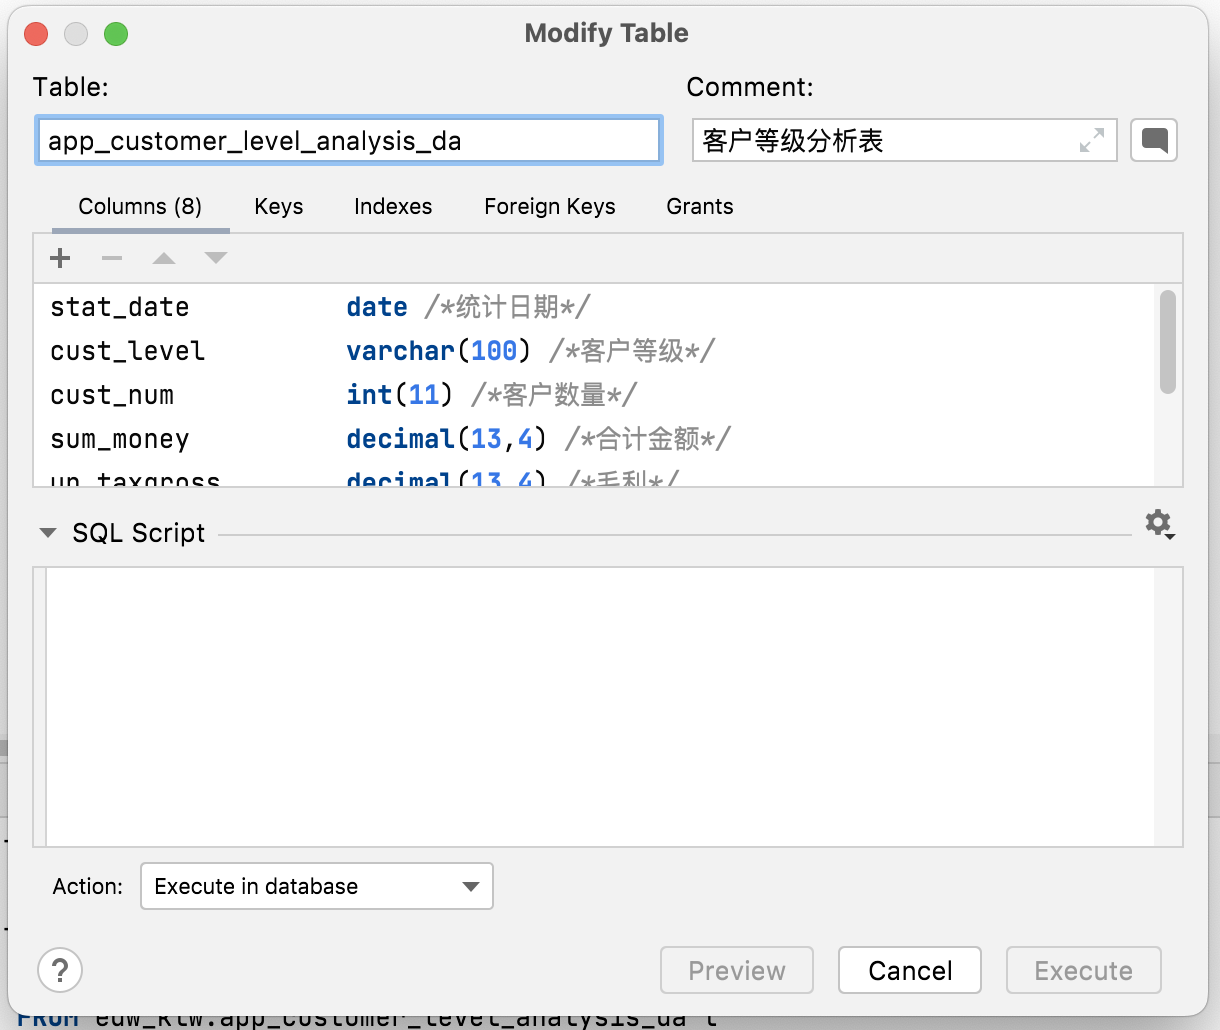Click the comment bubble icon button
The height and width of the screenshot is (1030, 1220).
tap(1154, 140)
